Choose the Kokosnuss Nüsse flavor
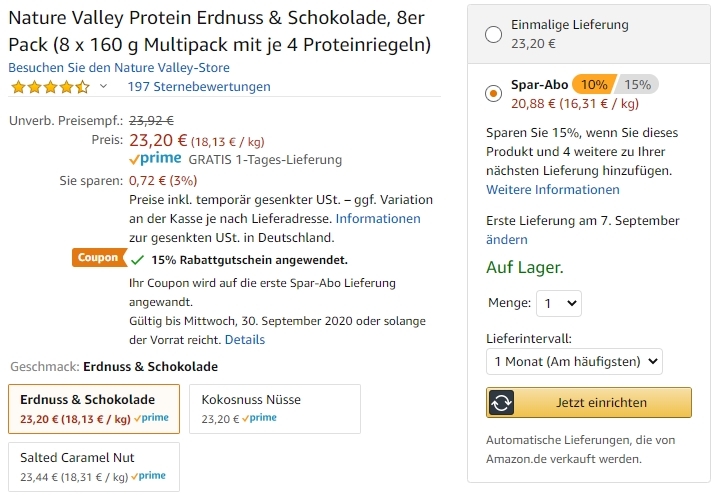717x495 pixels. tap(274, 408)
